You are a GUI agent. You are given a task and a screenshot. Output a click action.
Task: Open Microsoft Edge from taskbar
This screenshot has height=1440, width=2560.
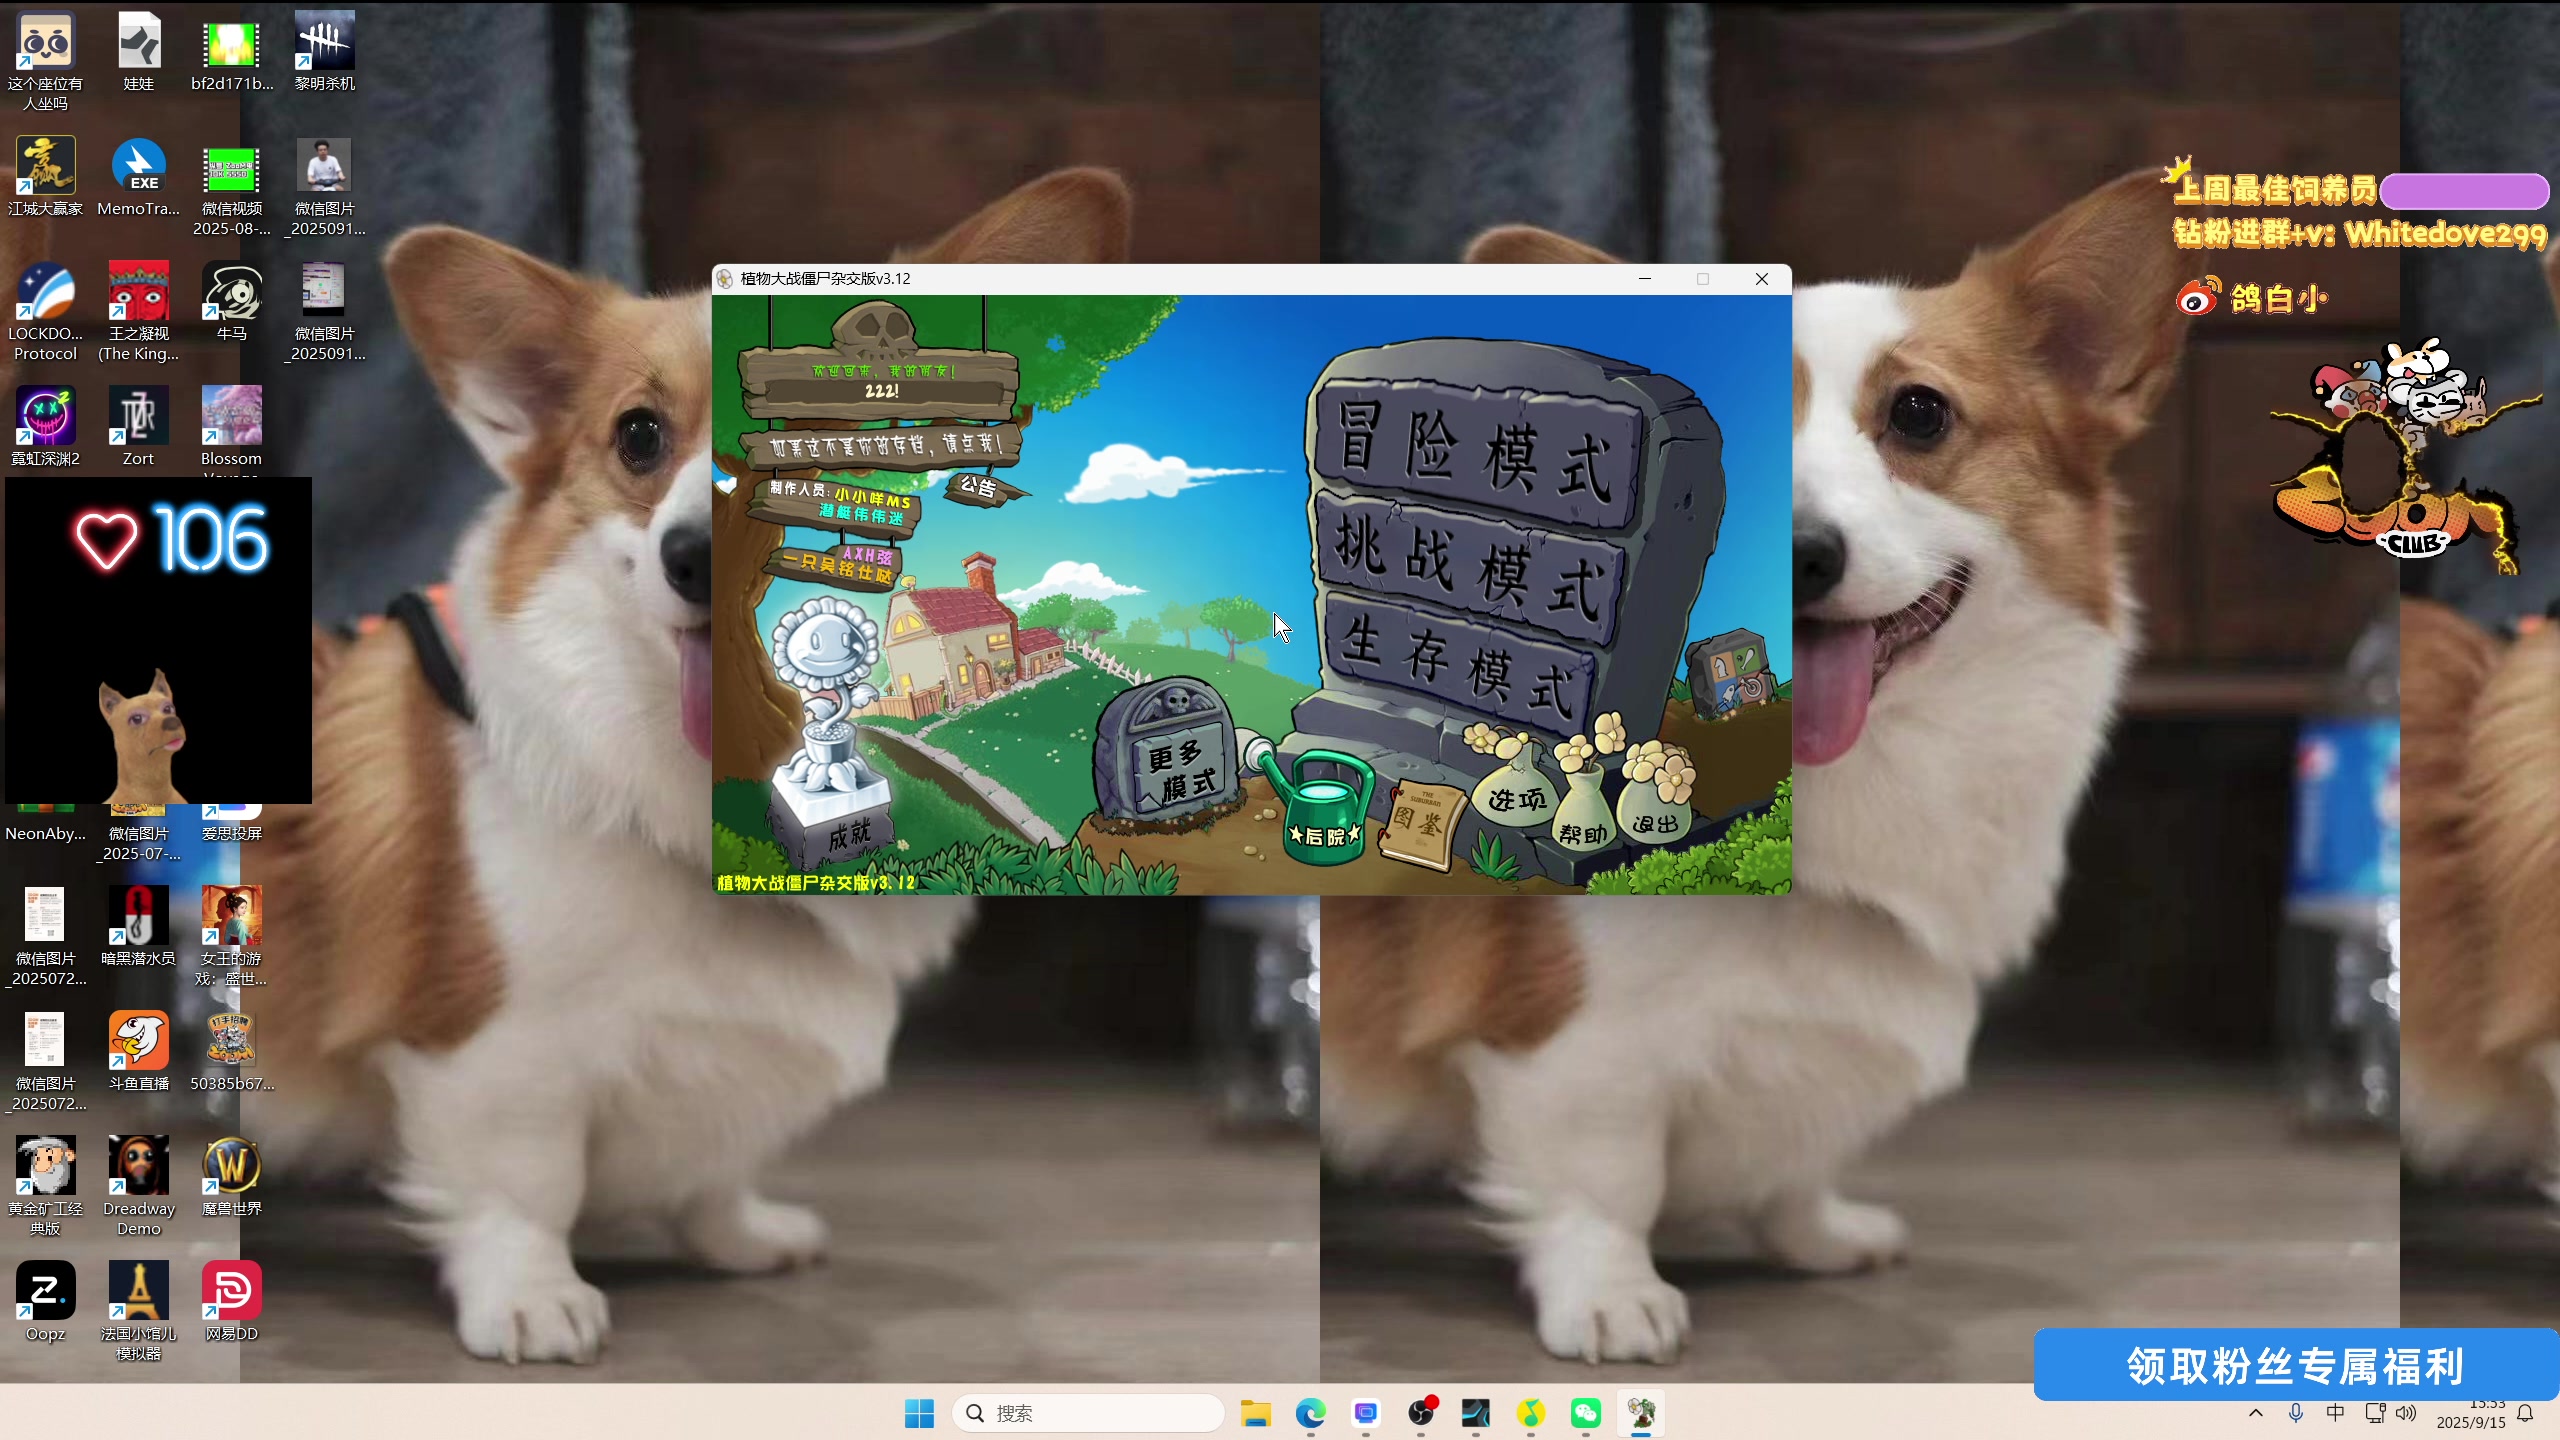(x=1310, y=1413)
